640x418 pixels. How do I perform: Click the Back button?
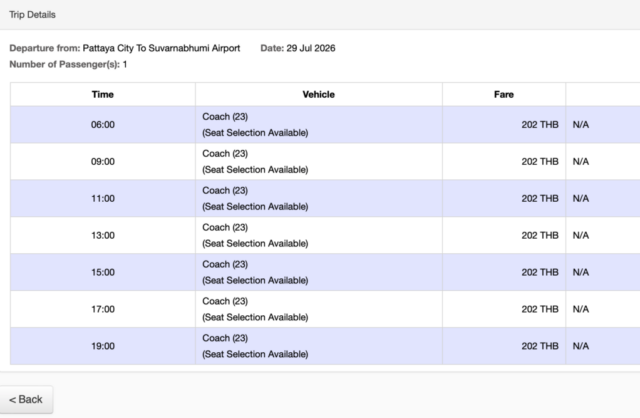(26, 399)
